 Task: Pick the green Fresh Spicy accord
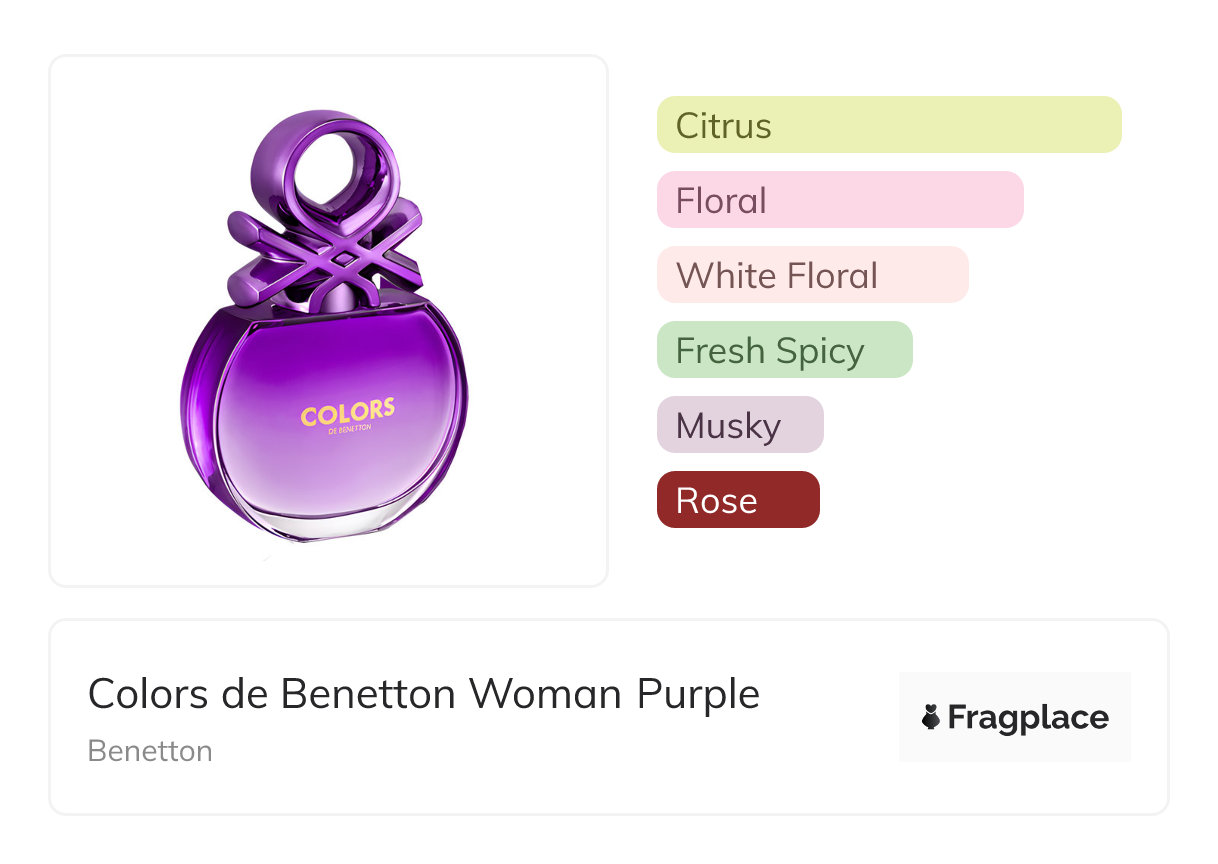tap(784, 350)
